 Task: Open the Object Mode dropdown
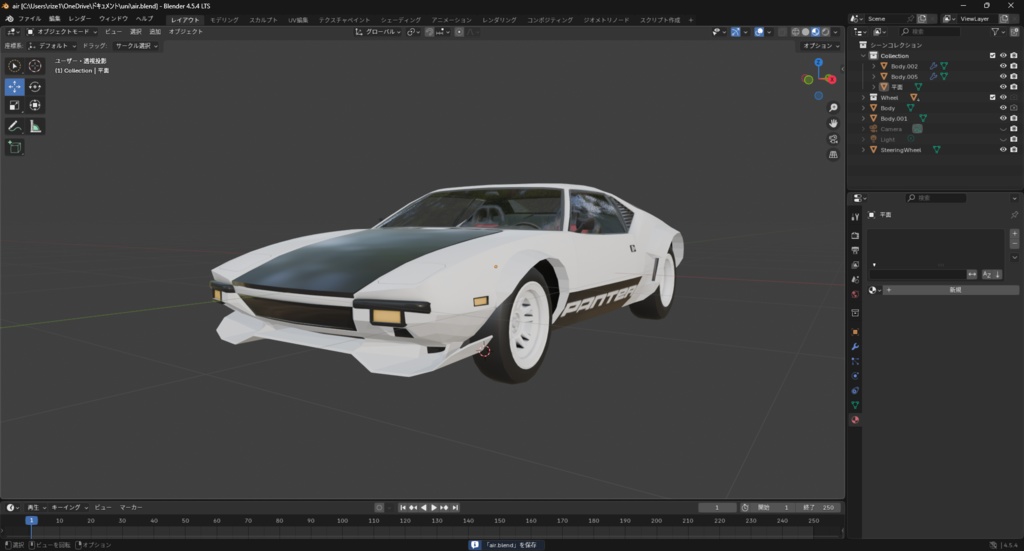click(62, 31)
